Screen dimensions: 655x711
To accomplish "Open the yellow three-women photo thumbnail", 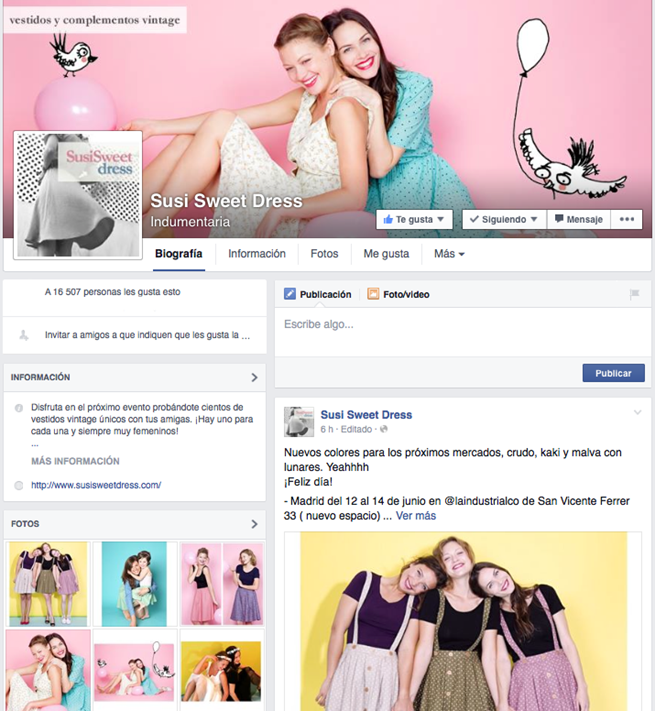I will click(48, 584).
